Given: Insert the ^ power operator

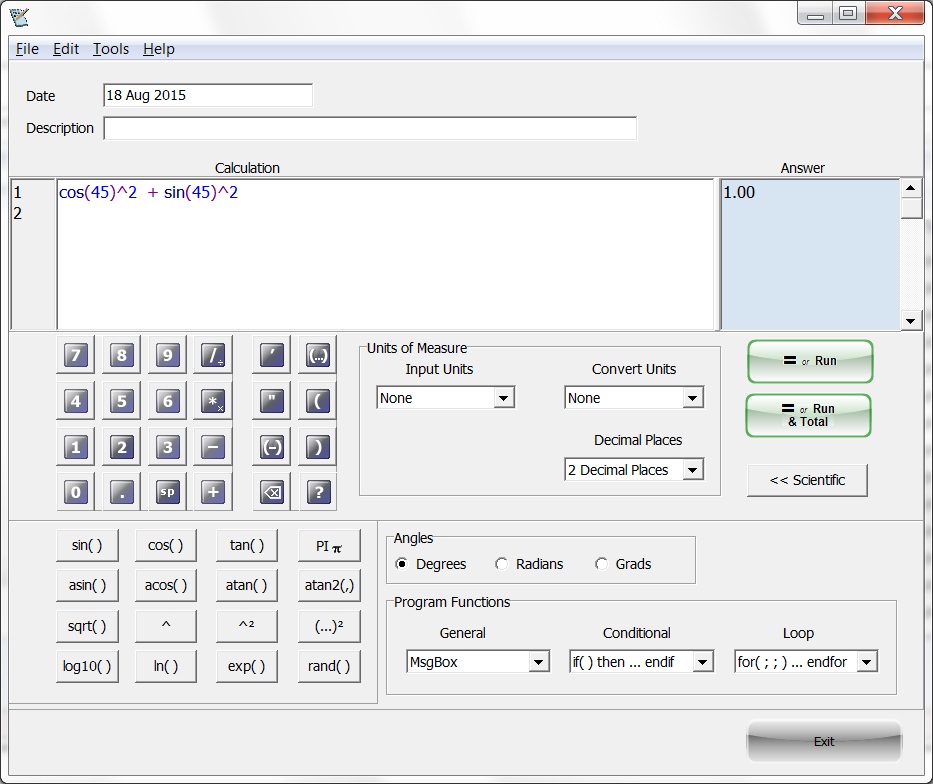Looking at the screenshot, I should click(x=165, y=626).
